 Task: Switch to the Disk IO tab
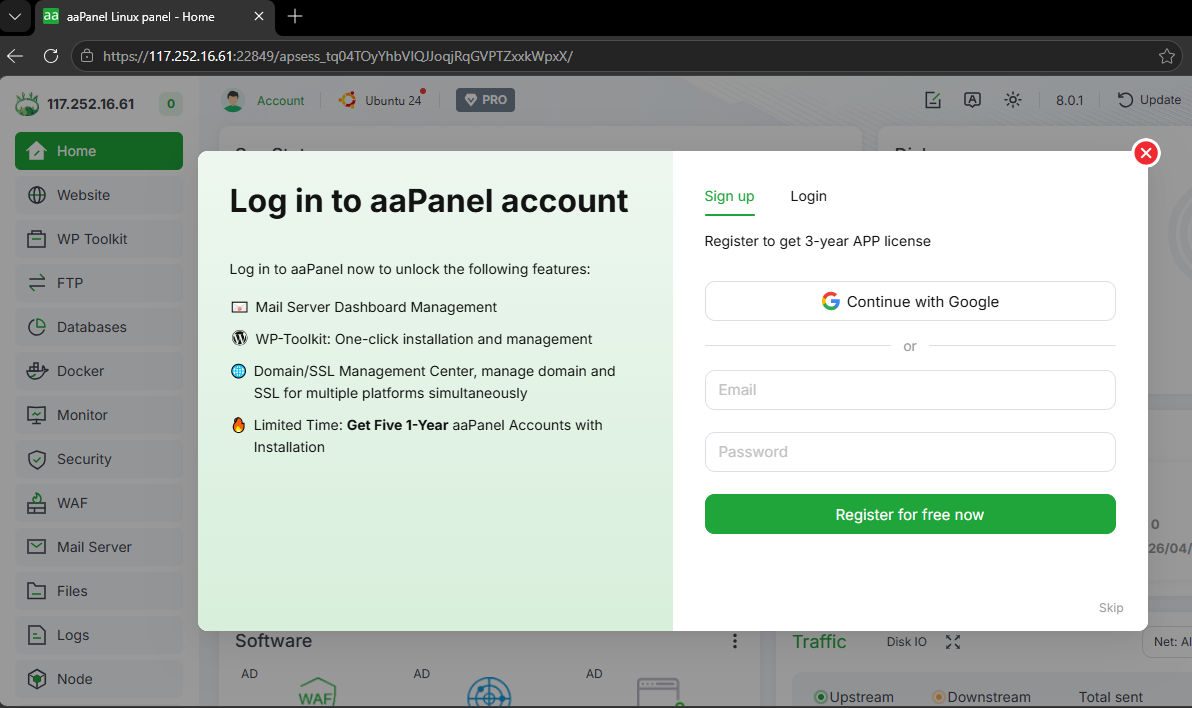click(906, 642)
